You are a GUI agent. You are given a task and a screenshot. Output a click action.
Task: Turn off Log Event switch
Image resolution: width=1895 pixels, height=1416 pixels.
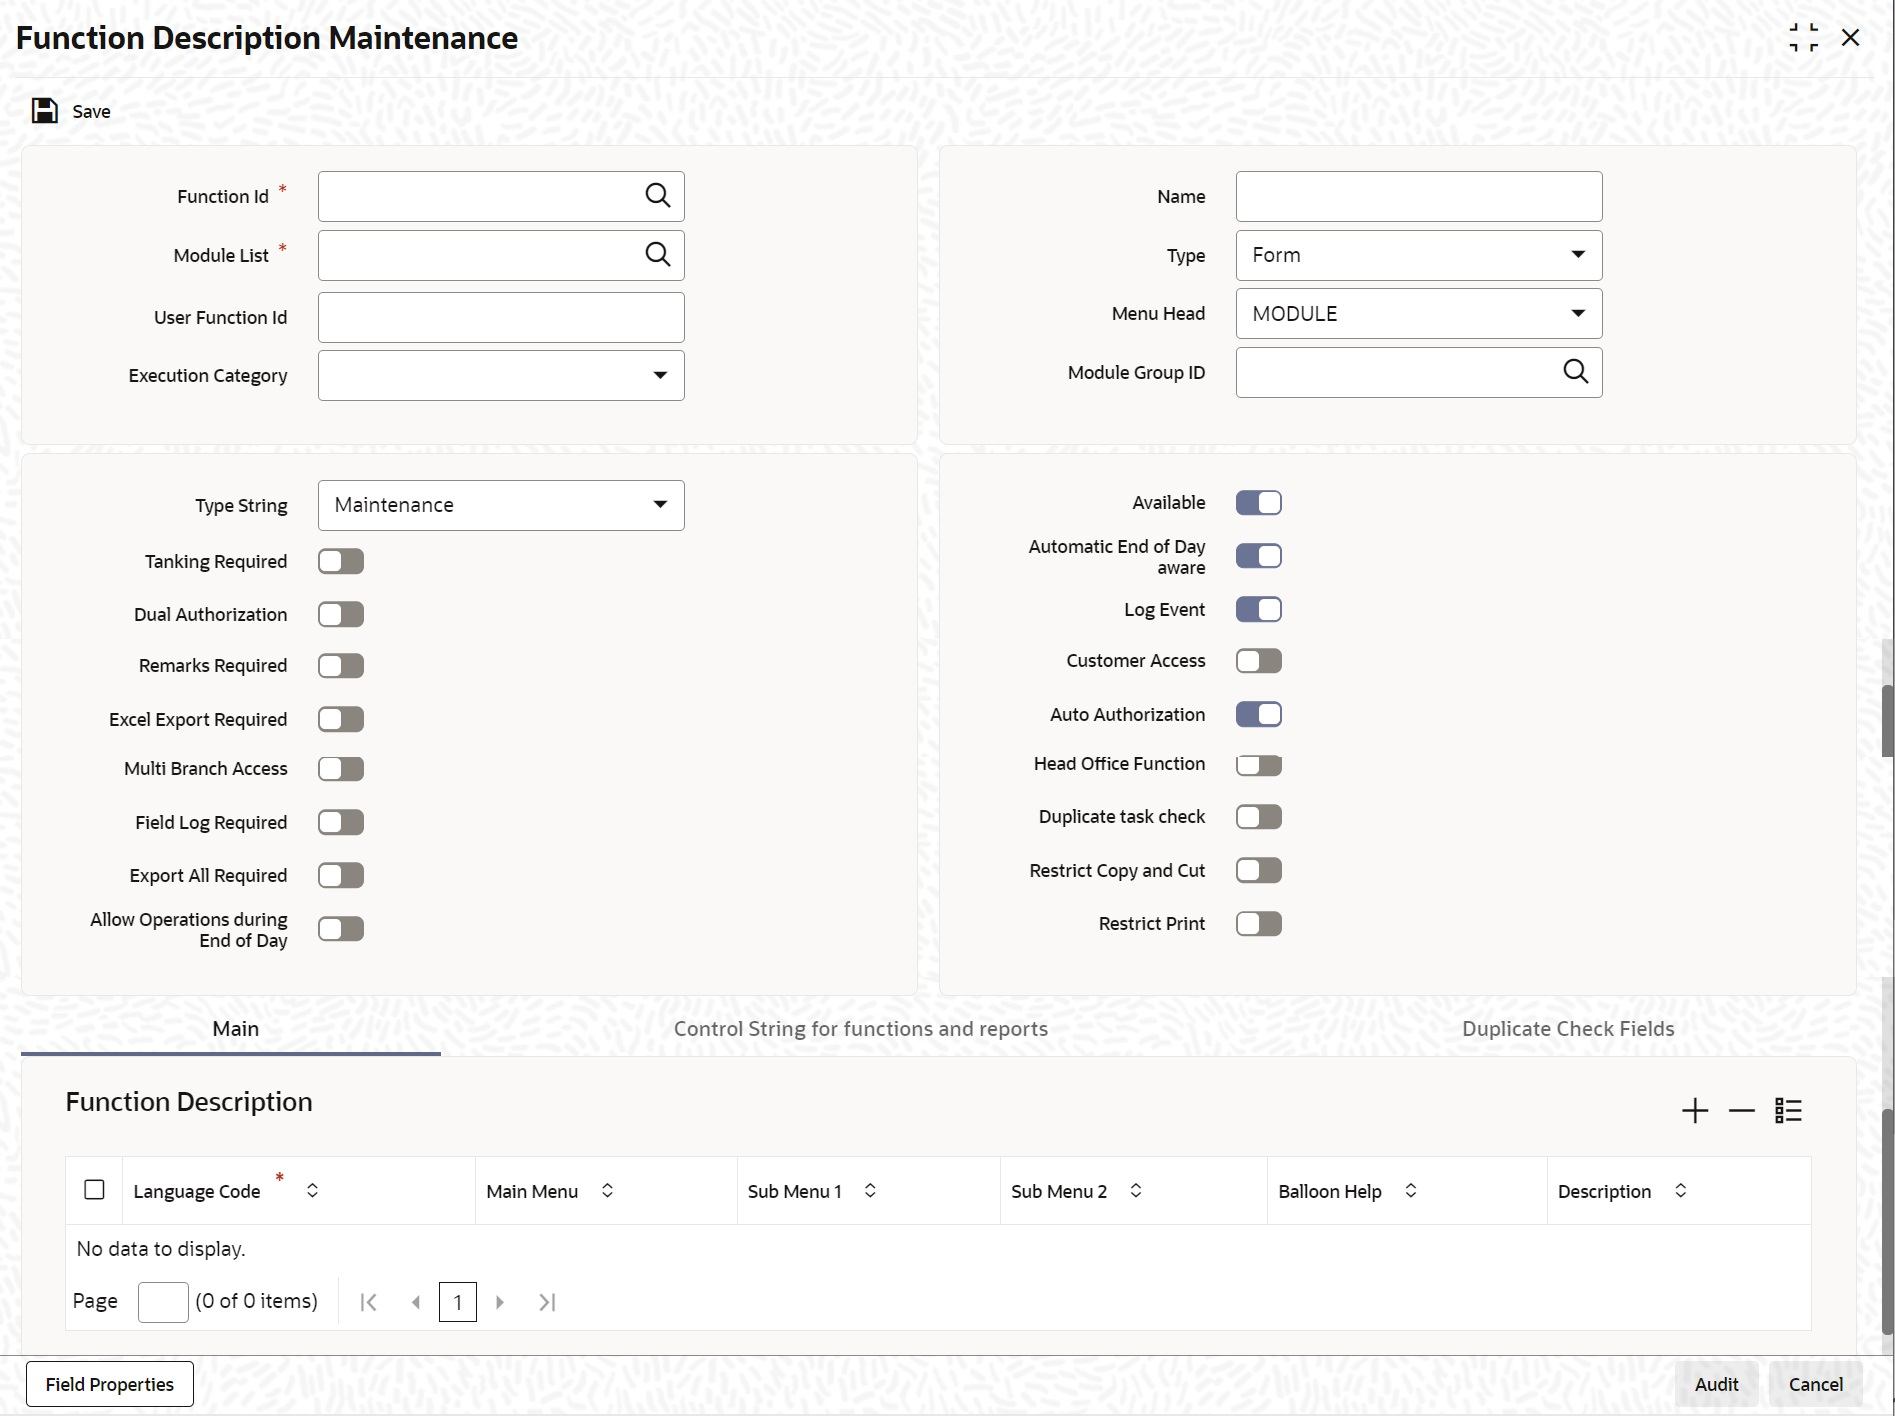1258,610
